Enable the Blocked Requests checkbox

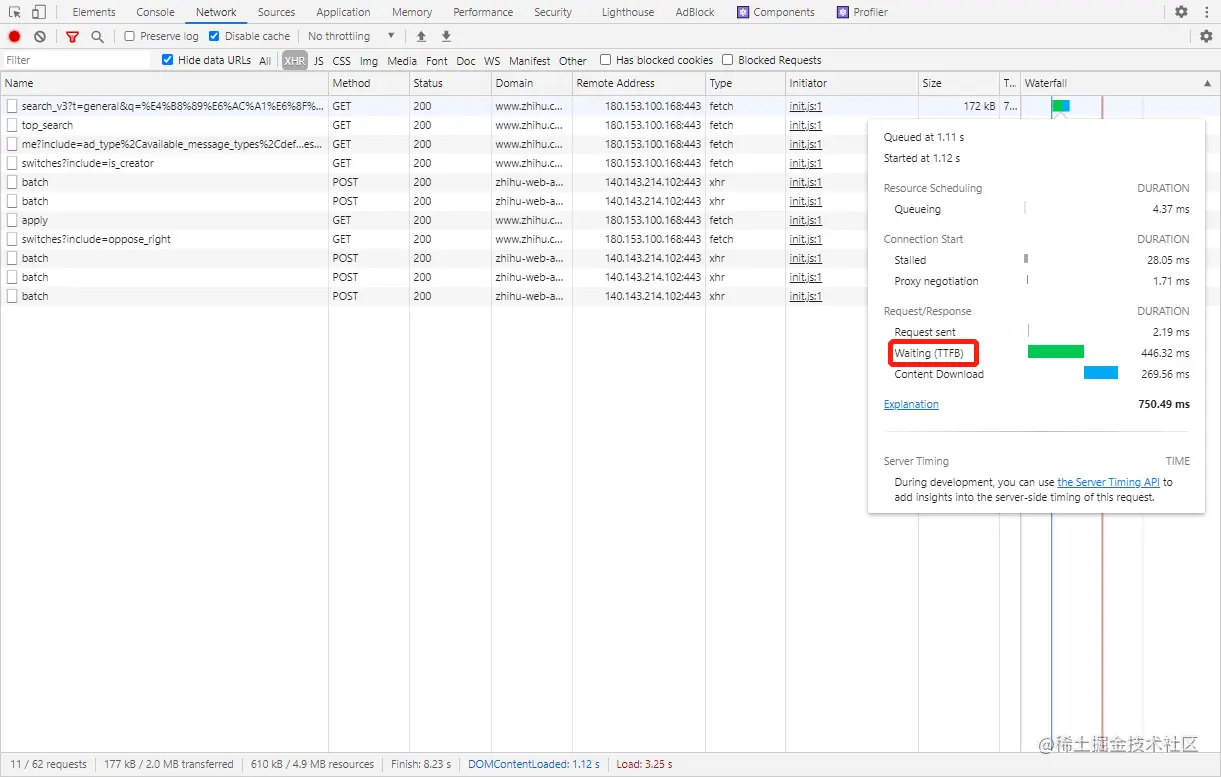[x=728, y=60]
